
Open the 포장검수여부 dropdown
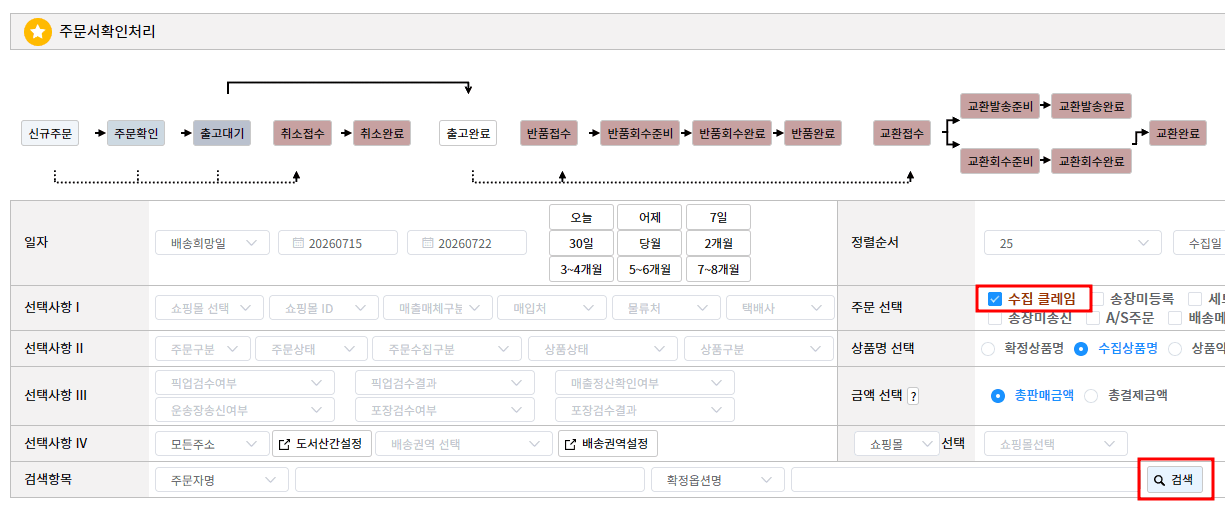click(445, 410)
